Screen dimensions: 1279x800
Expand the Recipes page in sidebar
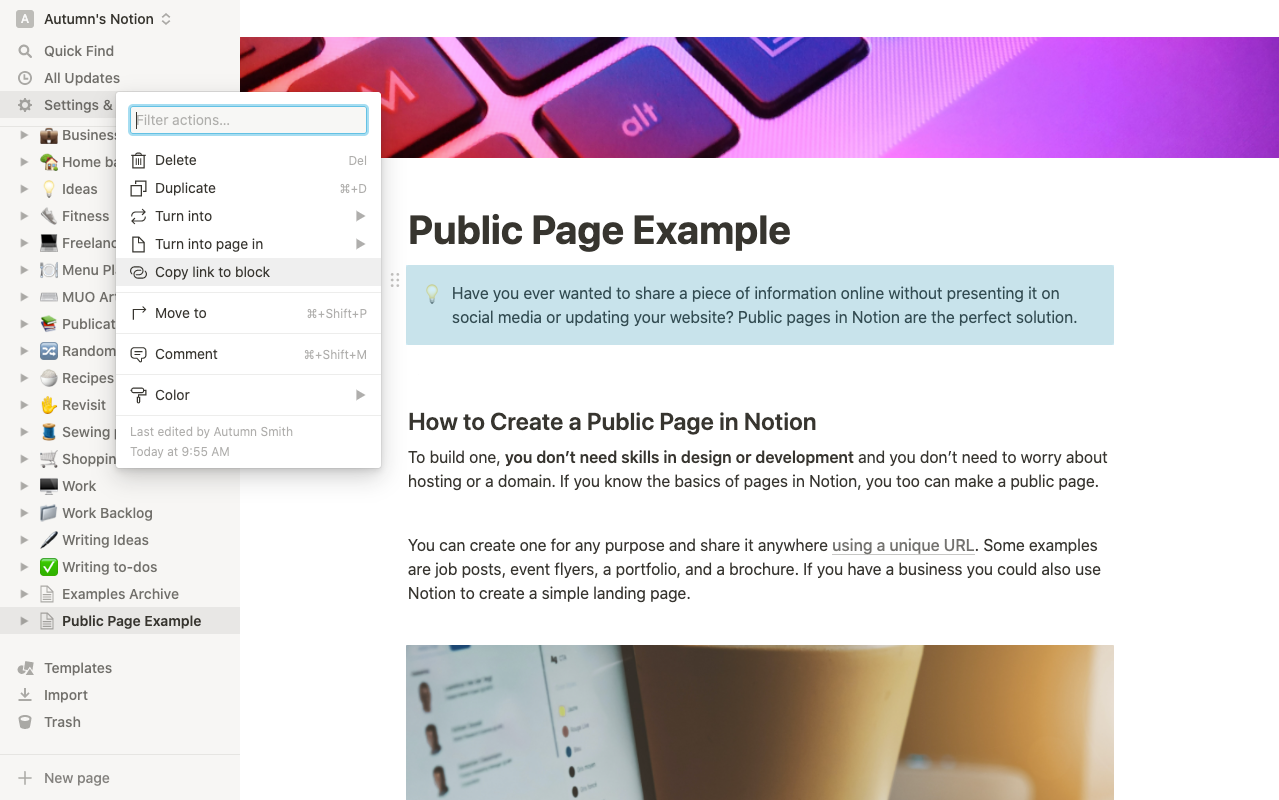25,378
